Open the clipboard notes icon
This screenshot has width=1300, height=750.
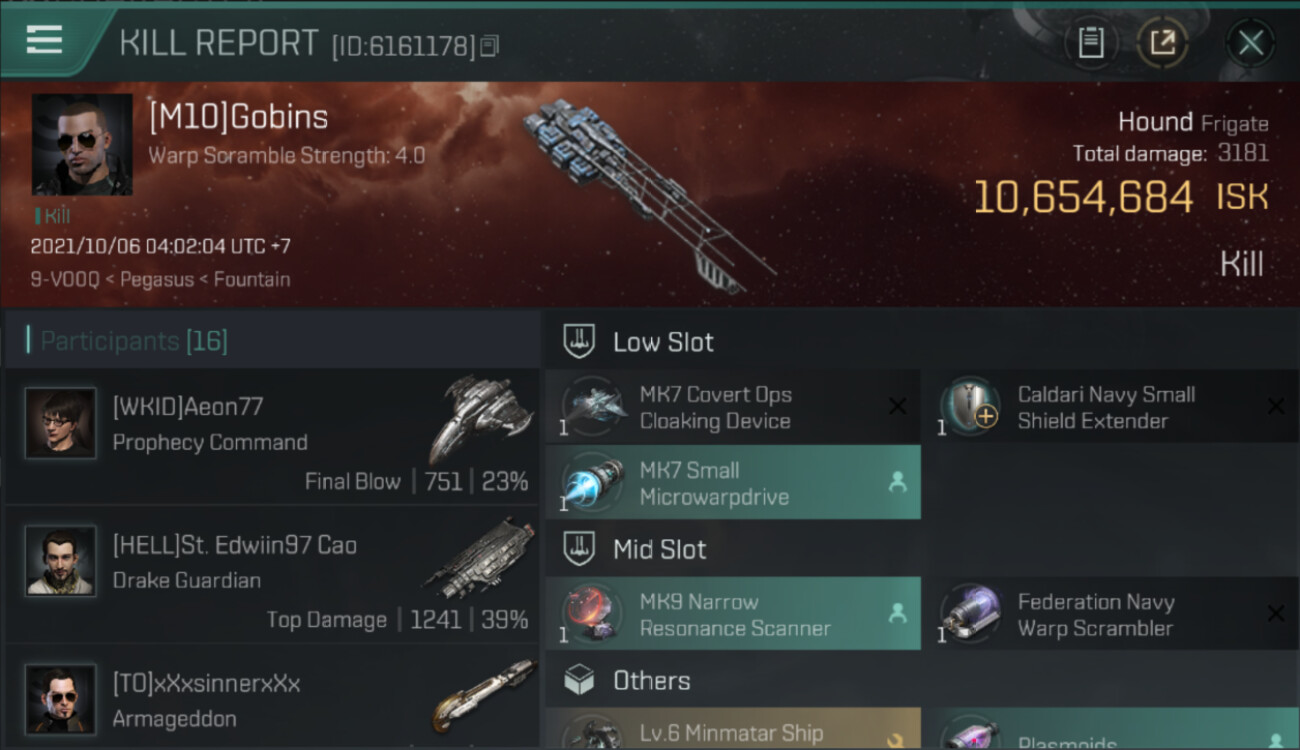click(x=1091, y=42)
